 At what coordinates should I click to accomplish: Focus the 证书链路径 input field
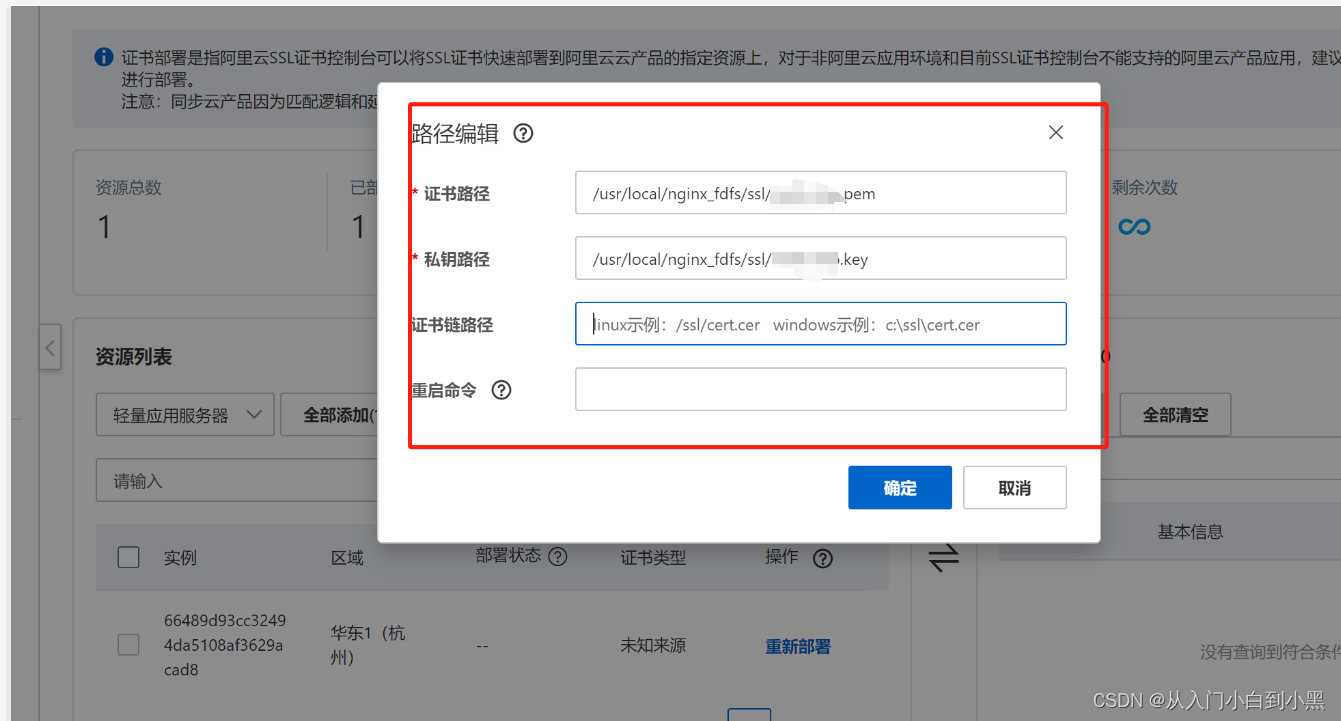[x=821, y=324]
